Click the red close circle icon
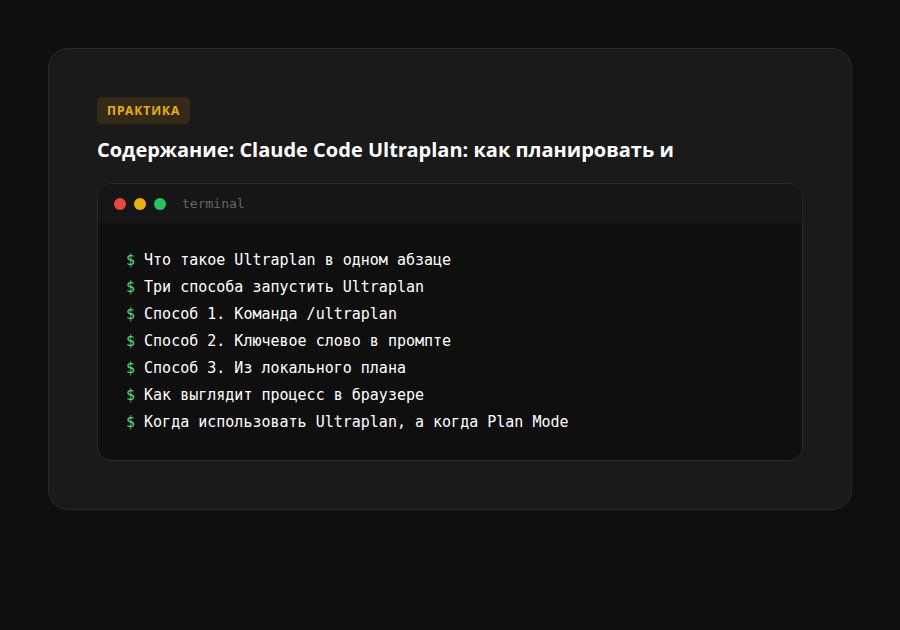This screenshot has height=630, width=900. coord(120,203)
